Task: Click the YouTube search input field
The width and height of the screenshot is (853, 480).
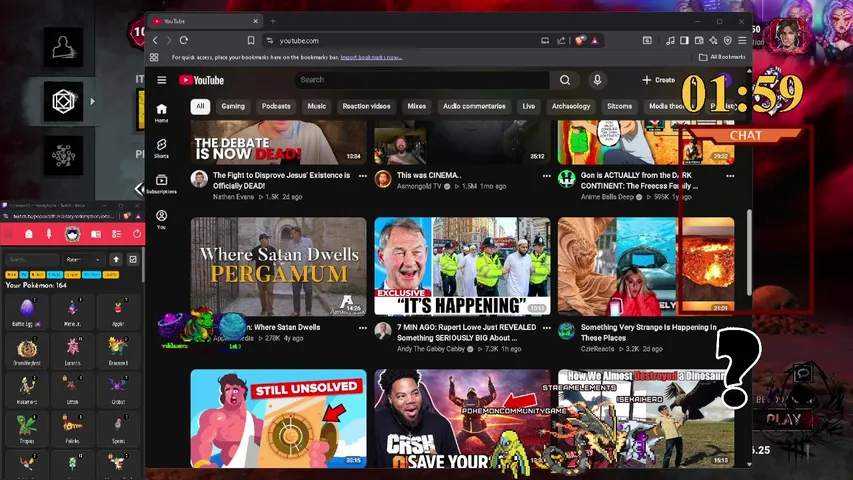Action: pos(422,80)
